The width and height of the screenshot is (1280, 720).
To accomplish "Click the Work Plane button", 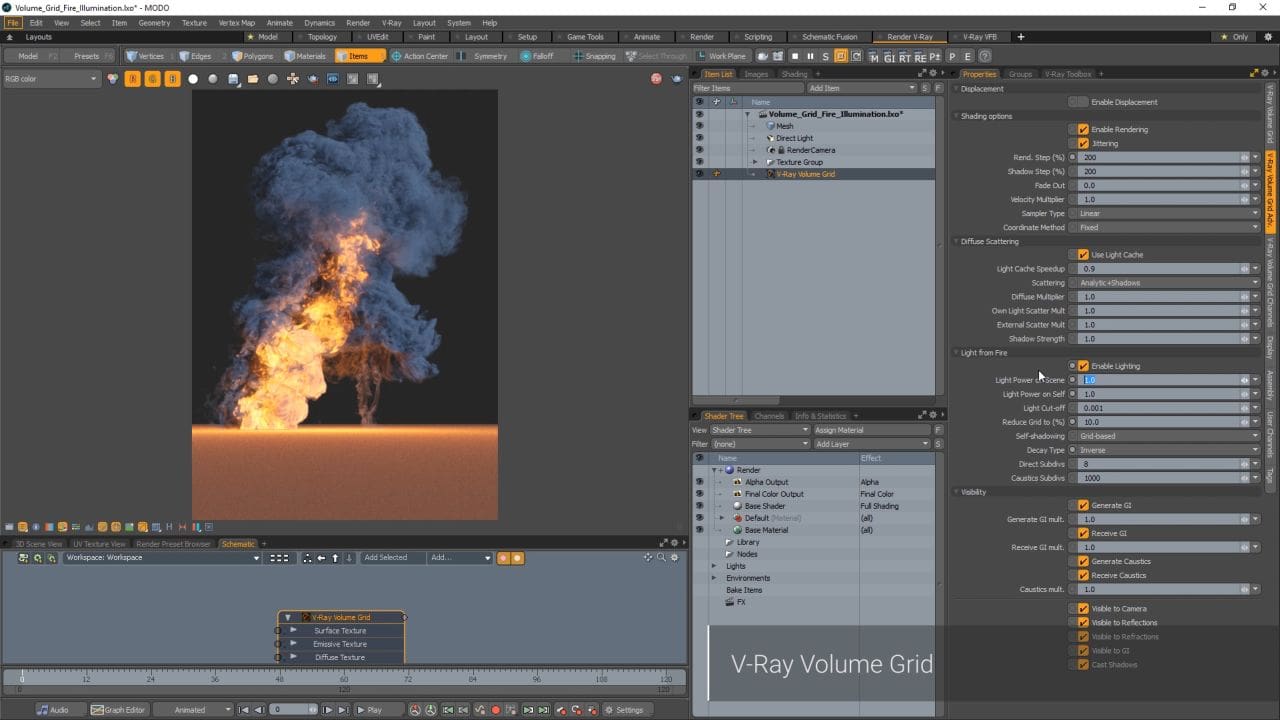I will click(721, 56).
